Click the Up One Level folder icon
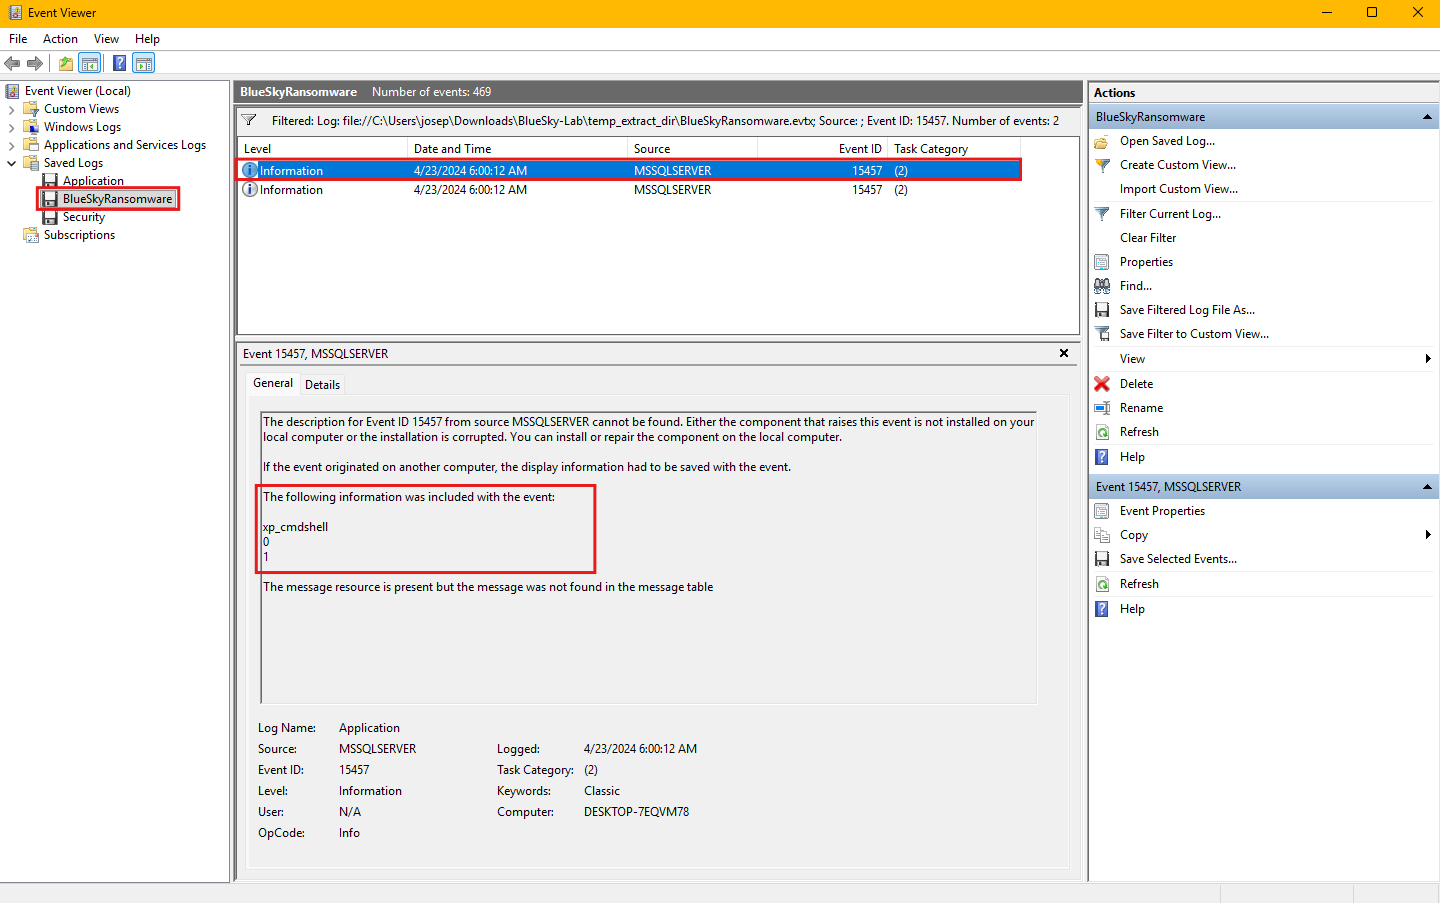The width and height of the screenshot is (1440, 903). 66,63
